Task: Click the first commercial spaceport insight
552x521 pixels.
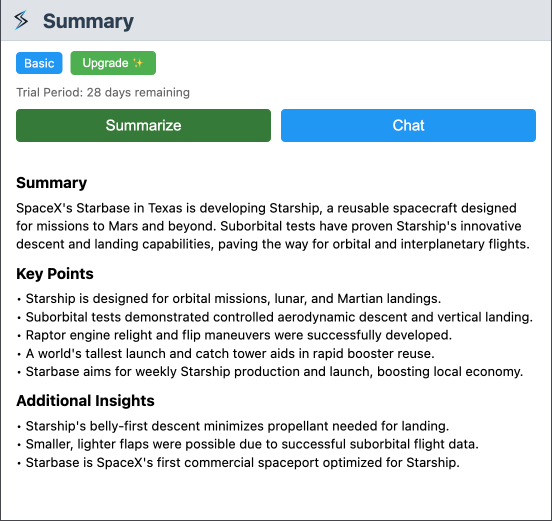Action: point(243,463)
